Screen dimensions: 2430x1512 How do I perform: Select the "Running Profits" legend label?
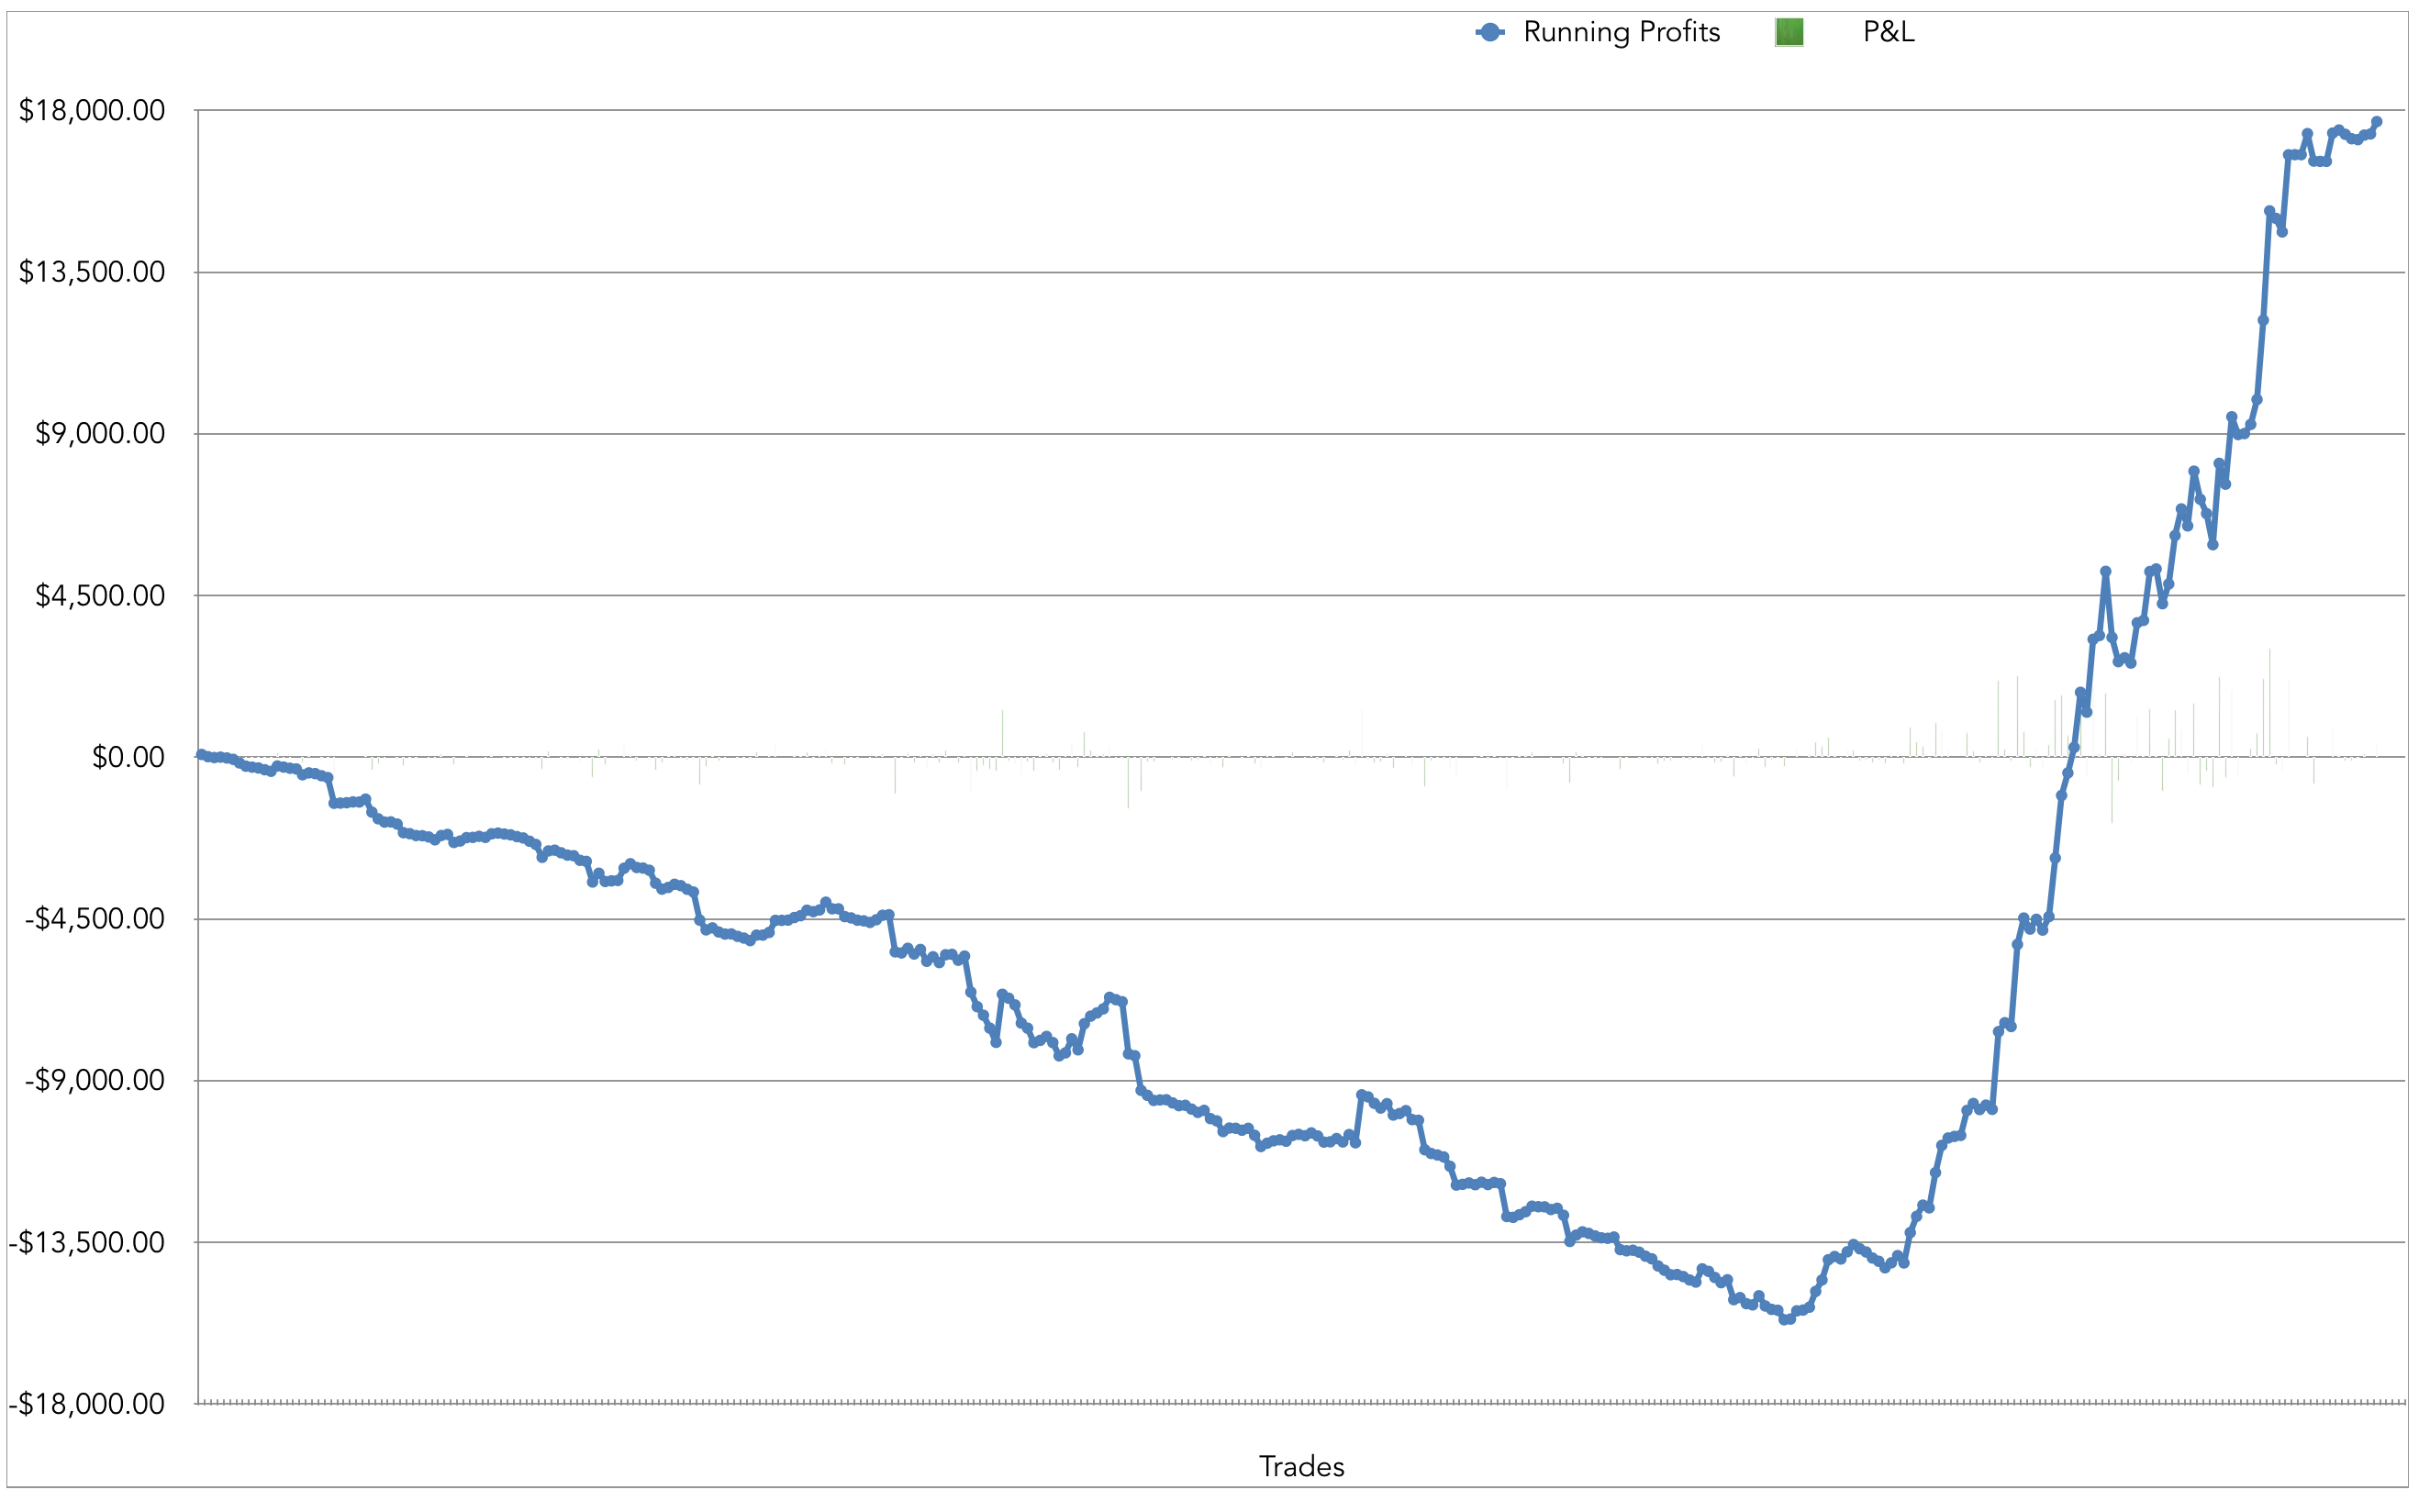[1621, 33]
